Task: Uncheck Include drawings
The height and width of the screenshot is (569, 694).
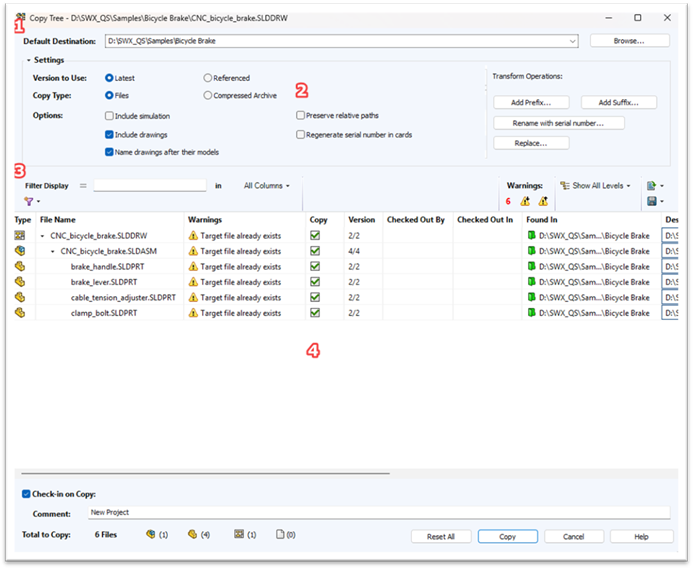Action: coord(109,135)
